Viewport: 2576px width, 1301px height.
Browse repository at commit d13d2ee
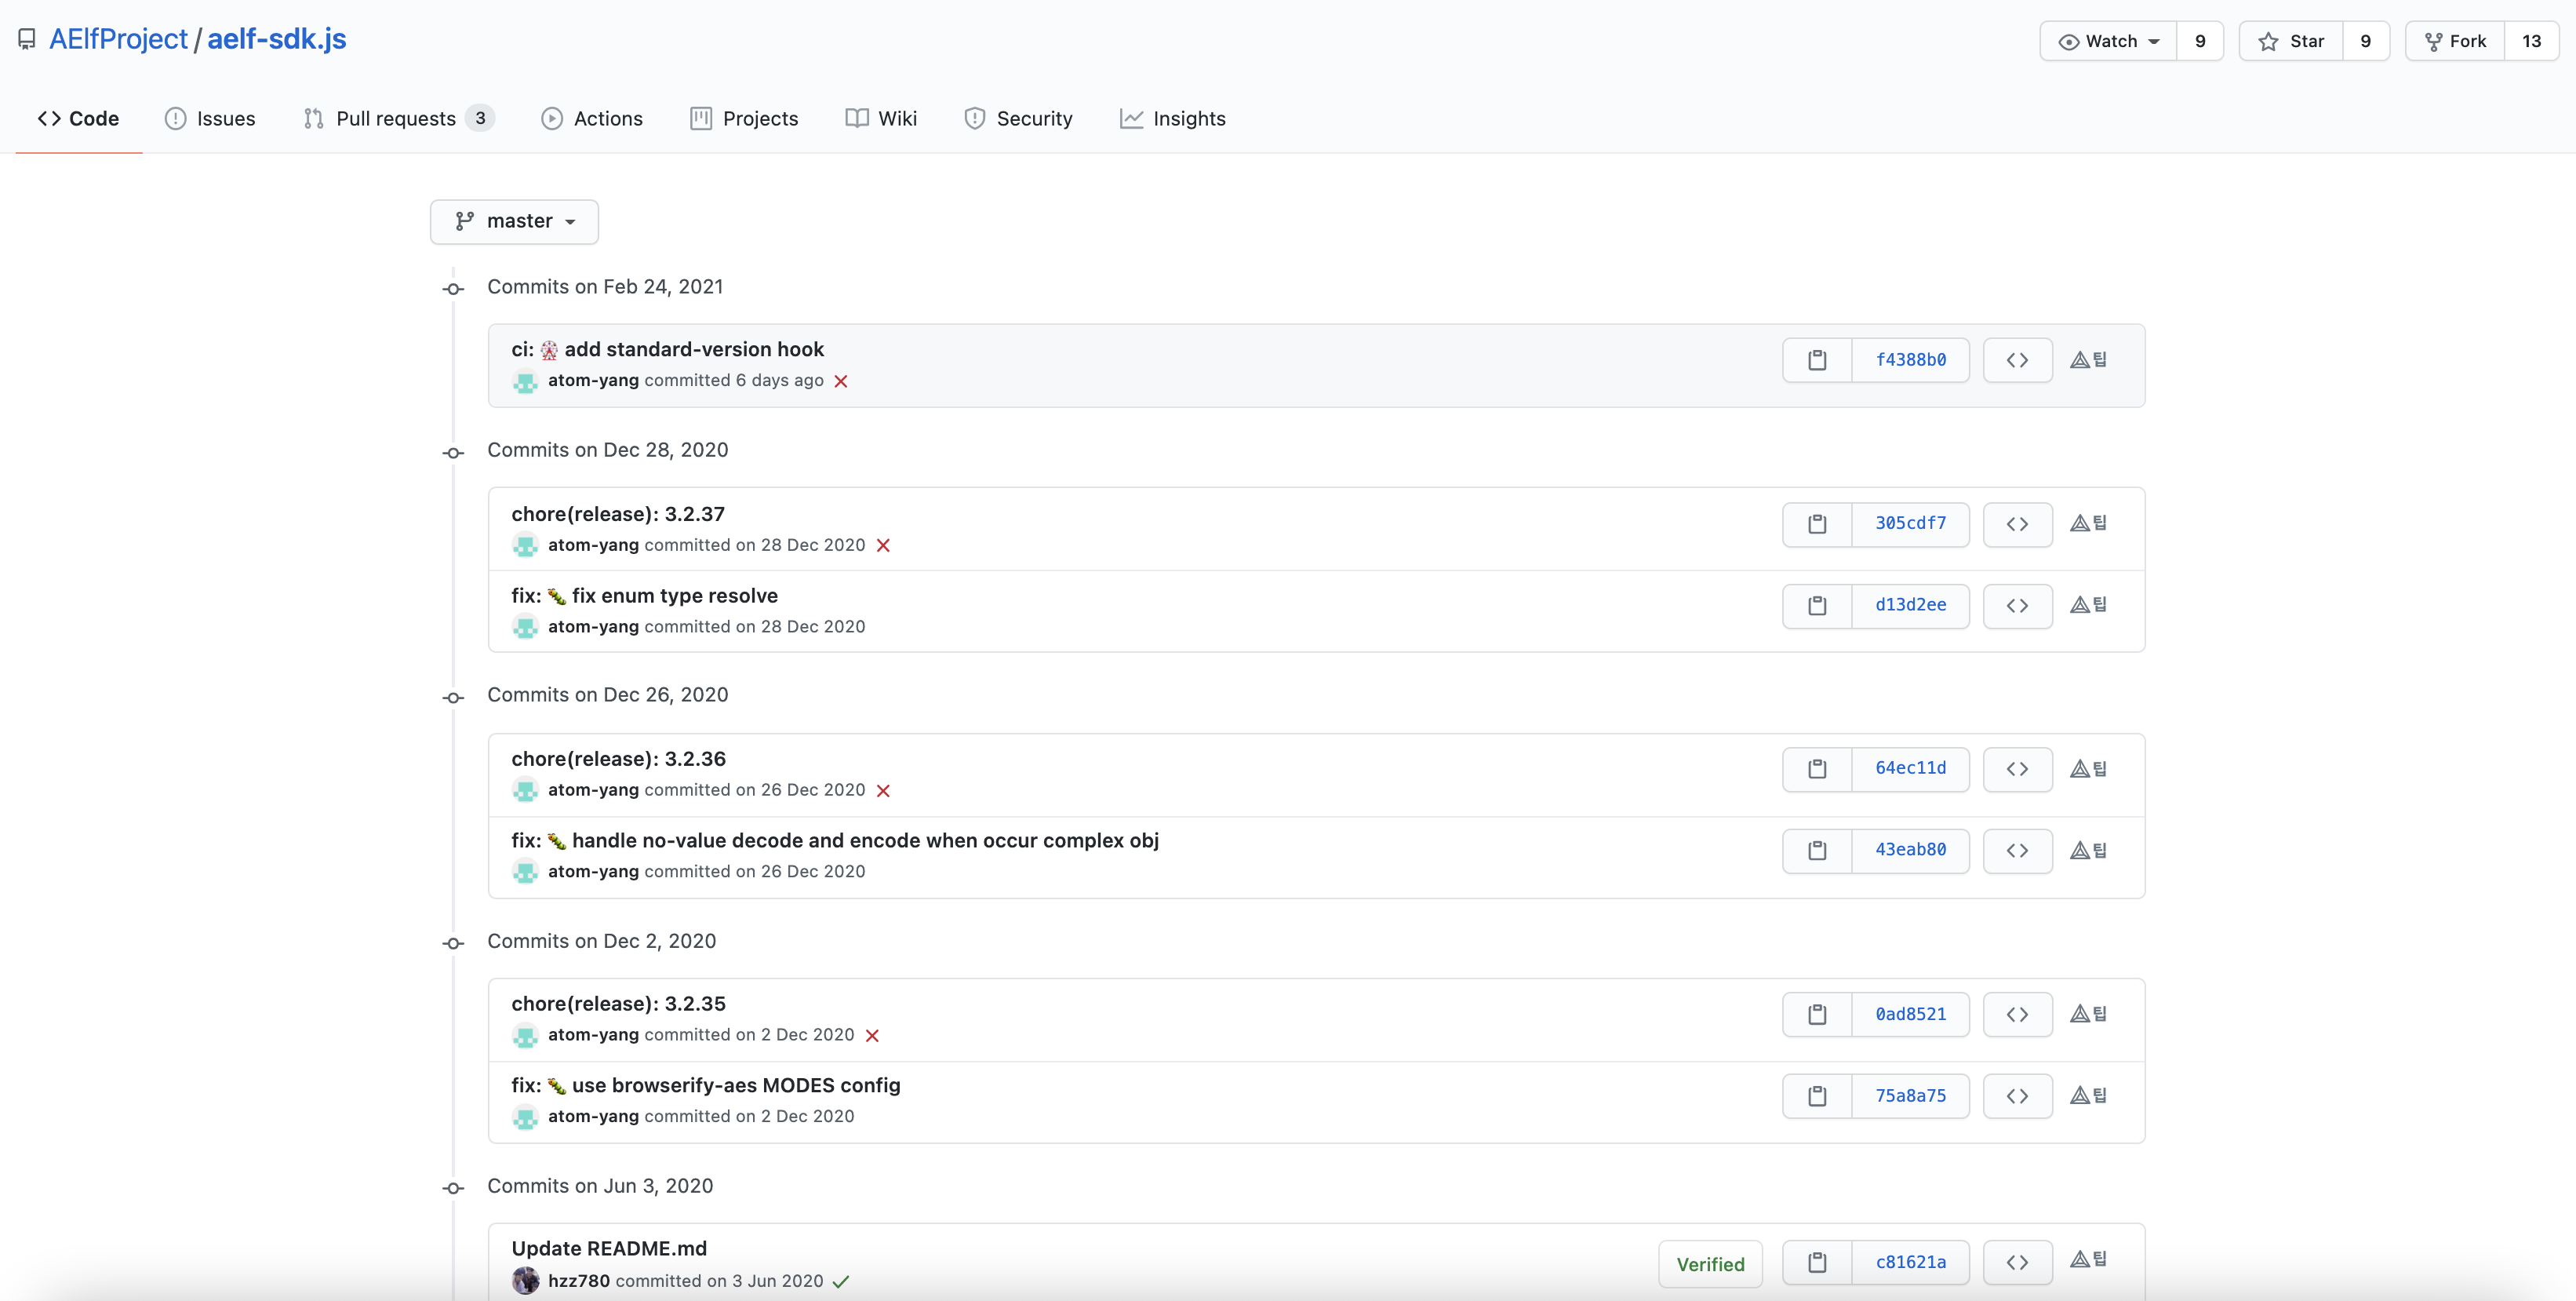click(2017, 606)
